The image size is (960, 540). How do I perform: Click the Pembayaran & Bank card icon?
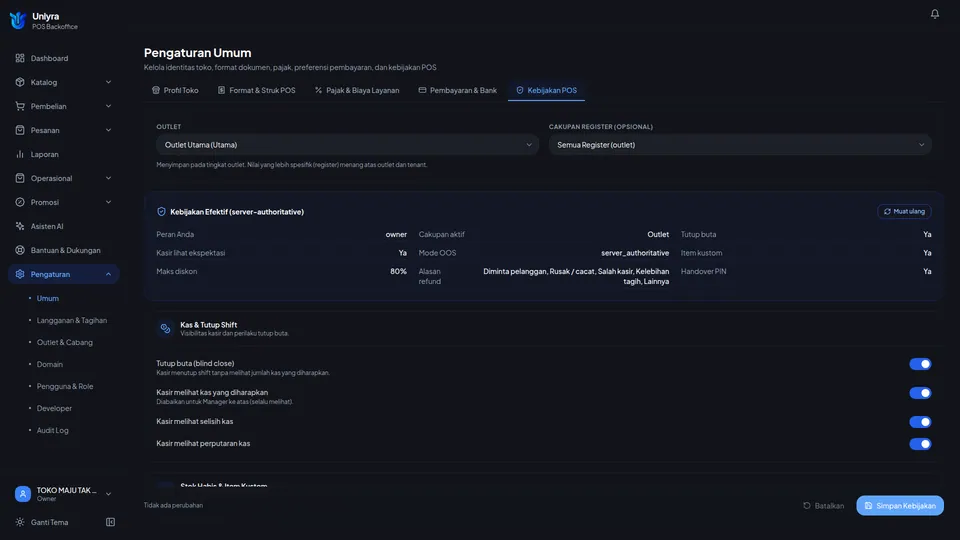pyautogui.click(x=422, y=90)
